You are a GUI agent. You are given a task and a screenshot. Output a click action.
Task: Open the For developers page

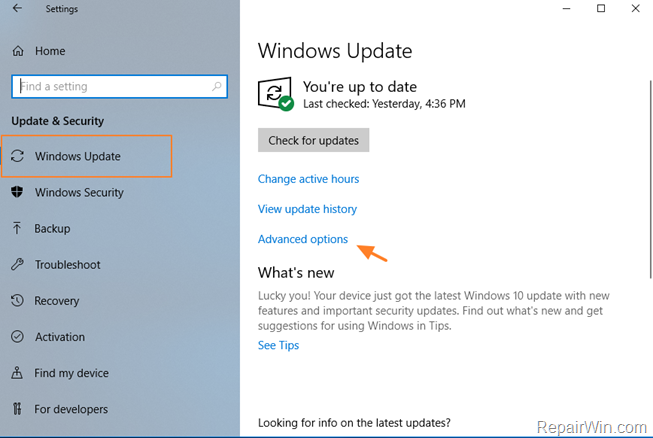(71, 409)
